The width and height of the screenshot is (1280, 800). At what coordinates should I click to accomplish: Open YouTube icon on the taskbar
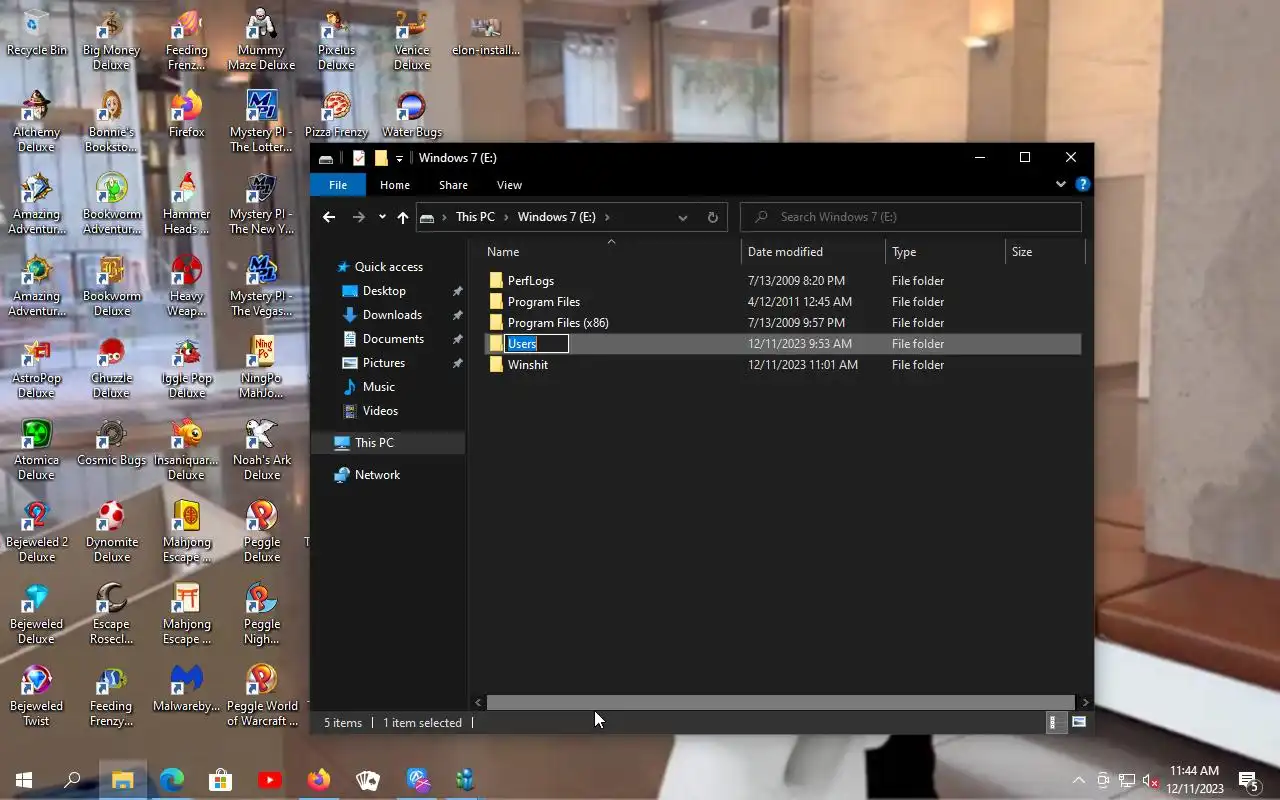tap(270, 780)
